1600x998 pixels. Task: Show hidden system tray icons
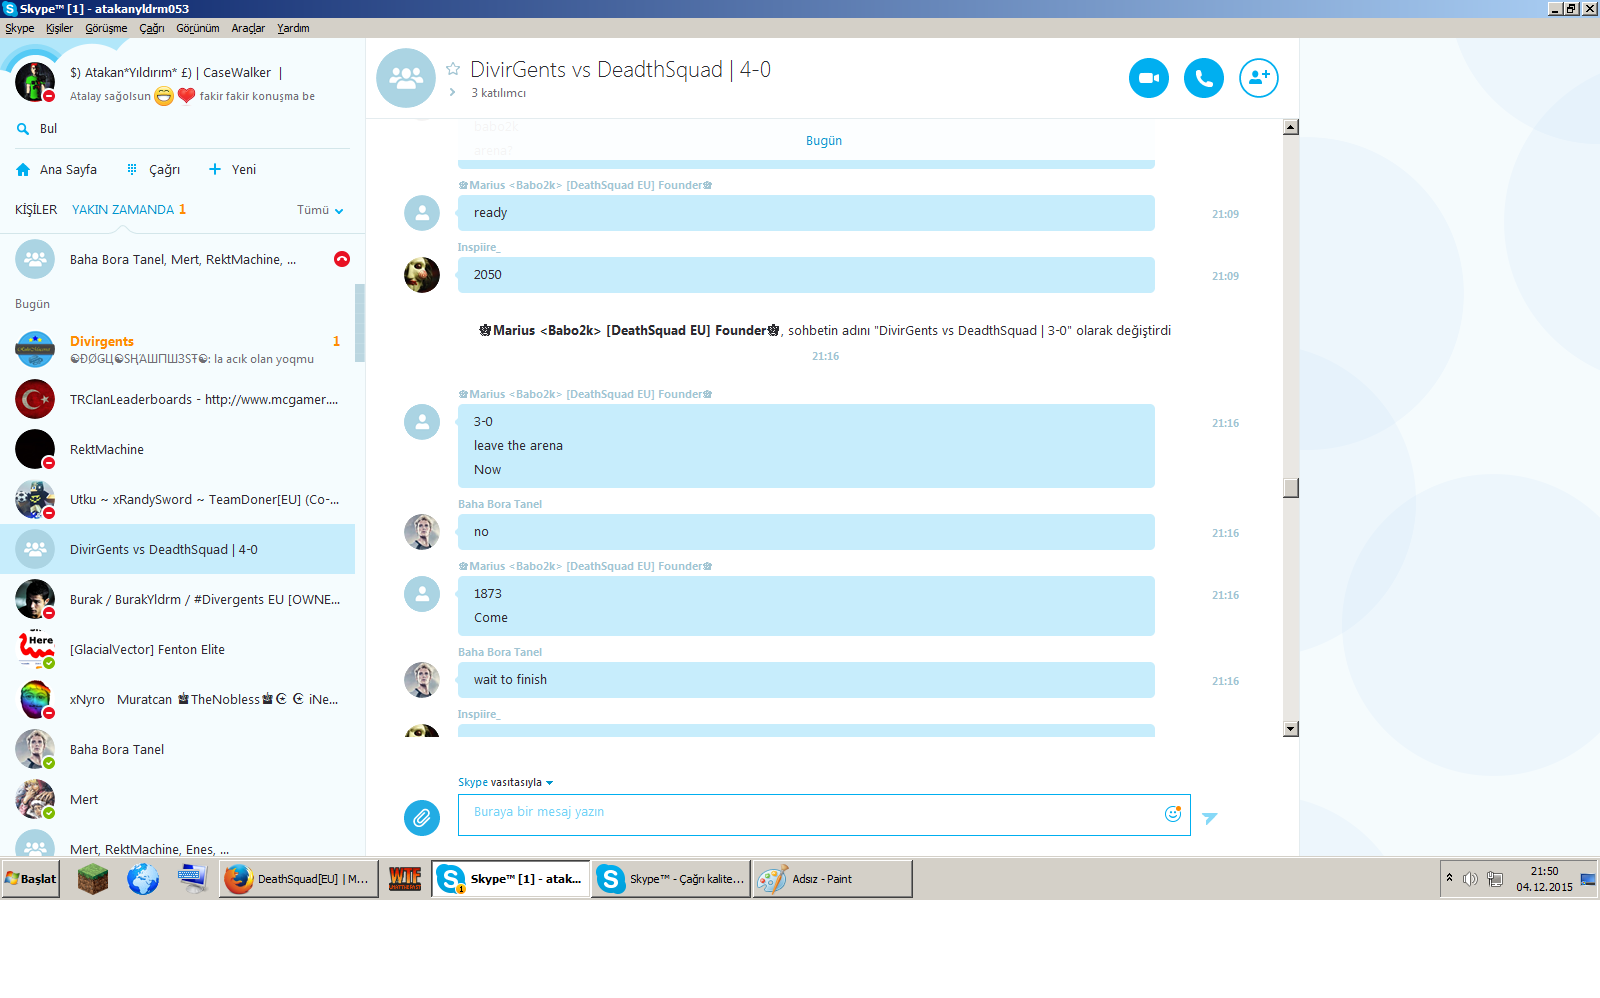(x=1449, y=878)
